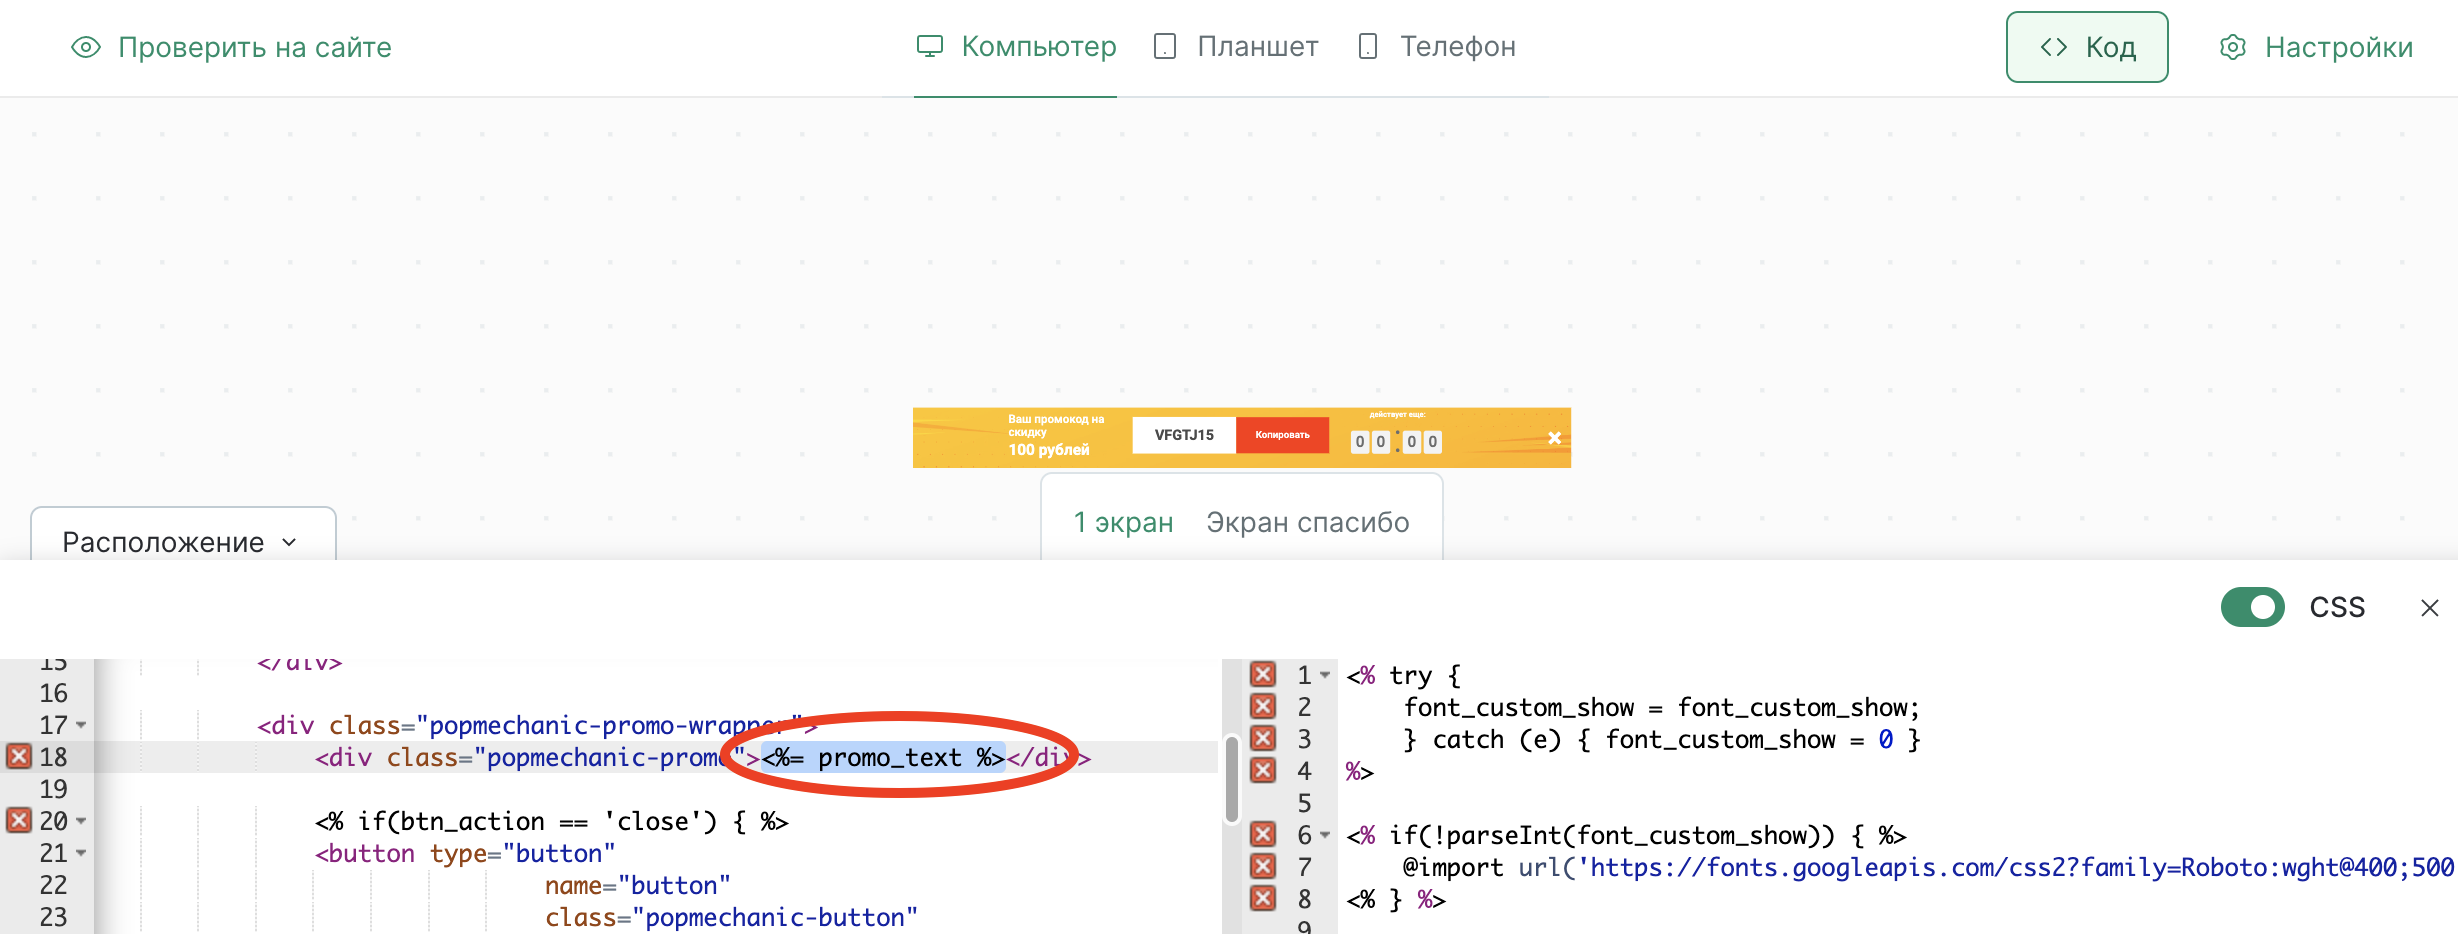This screenshot has width=2458, height=934.
Task: Click the error icon on CSS line 2
Action: 1263,706
